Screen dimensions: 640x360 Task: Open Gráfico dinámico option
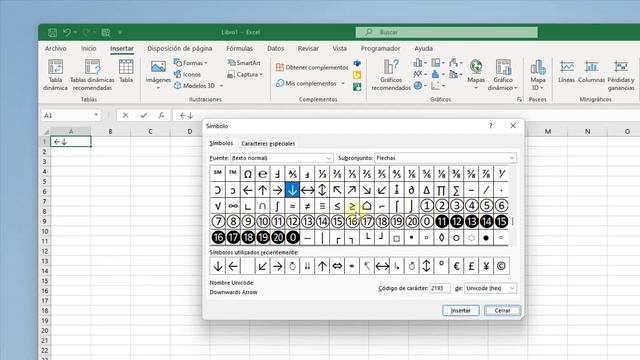click(x=503, y=75)
